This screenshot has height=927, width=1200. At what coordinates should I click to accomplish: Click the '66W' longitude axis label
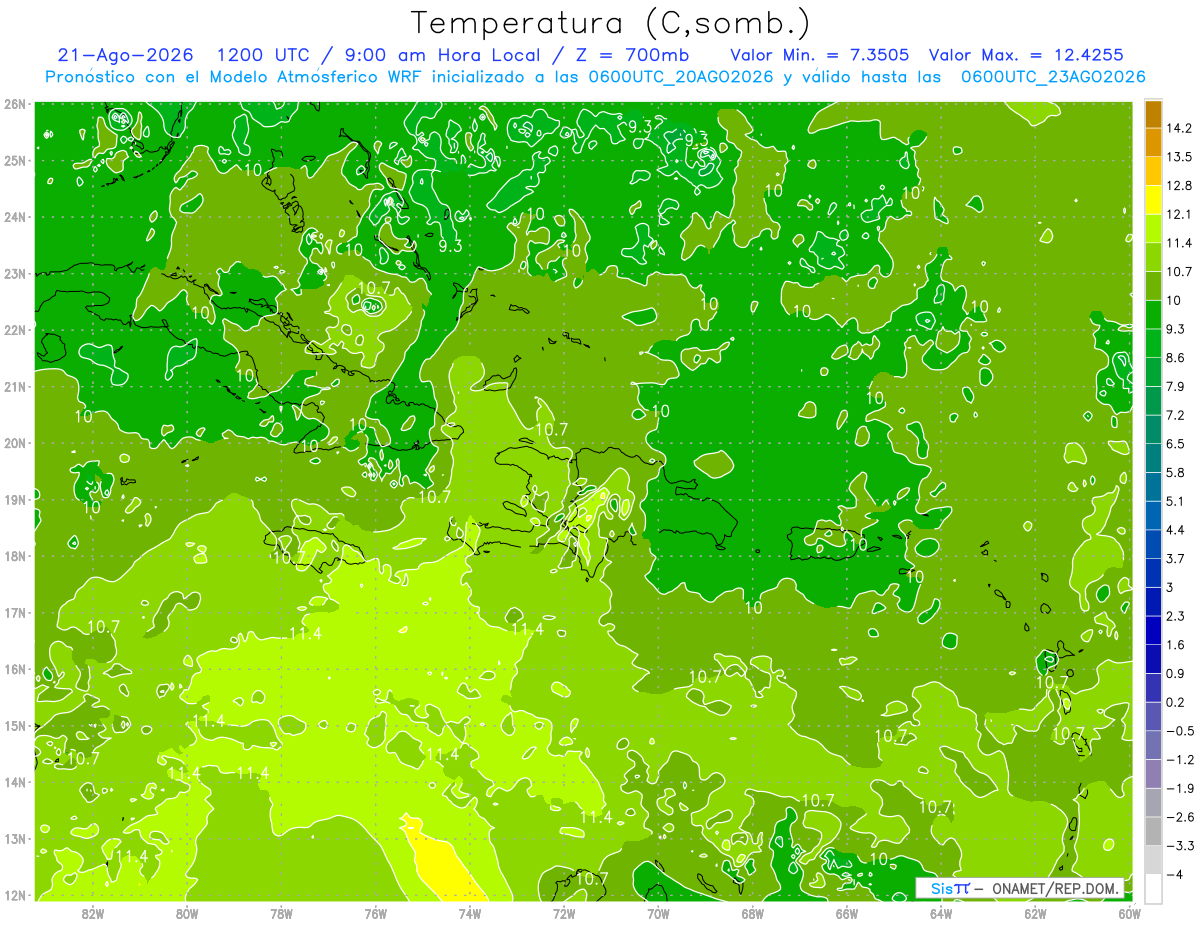point(847,913)
